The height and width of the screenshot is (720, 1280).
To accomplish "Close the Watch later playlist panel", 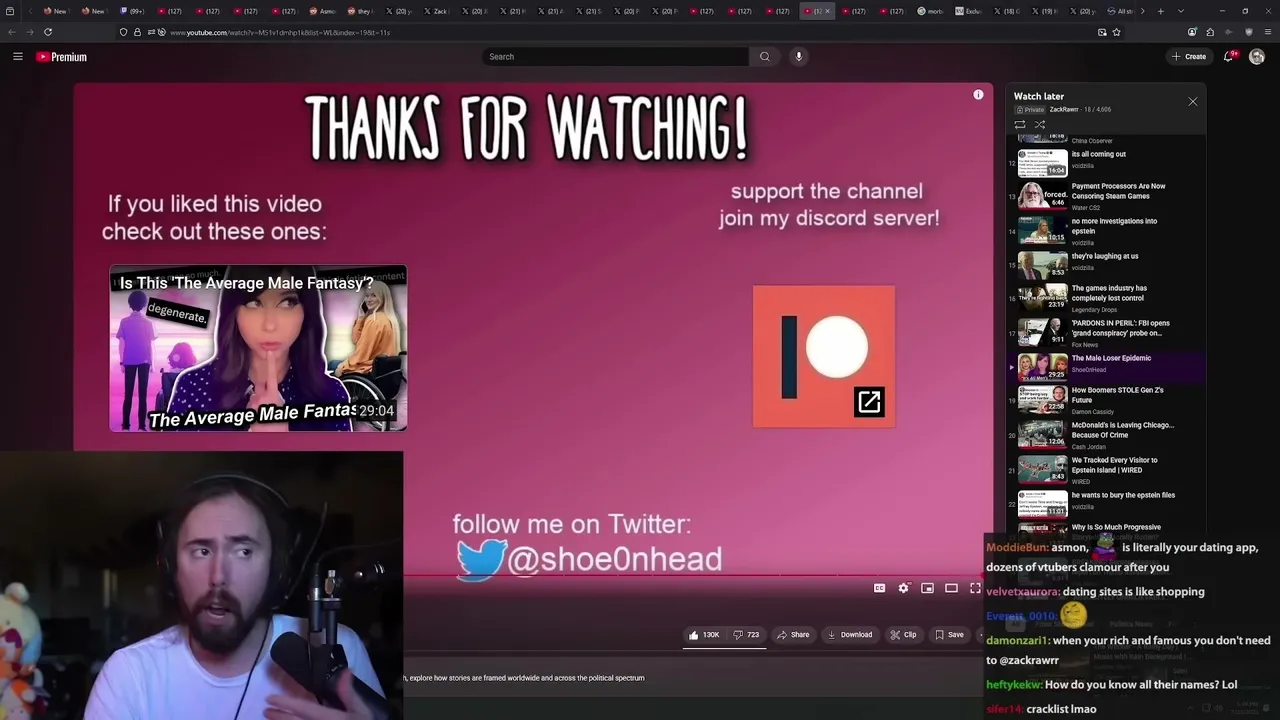I will [x=1192, y=102].
